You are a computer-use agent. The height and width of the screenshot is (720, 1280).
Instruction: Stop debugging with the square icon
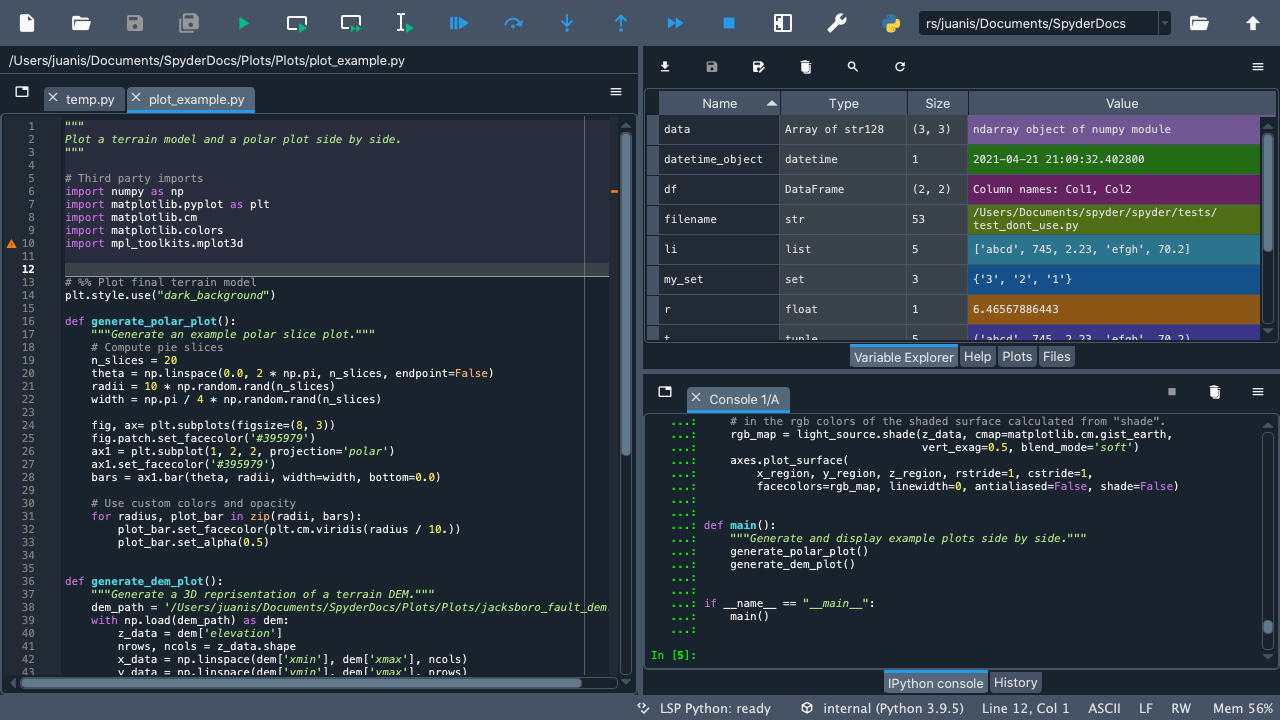tap(729, 23)
